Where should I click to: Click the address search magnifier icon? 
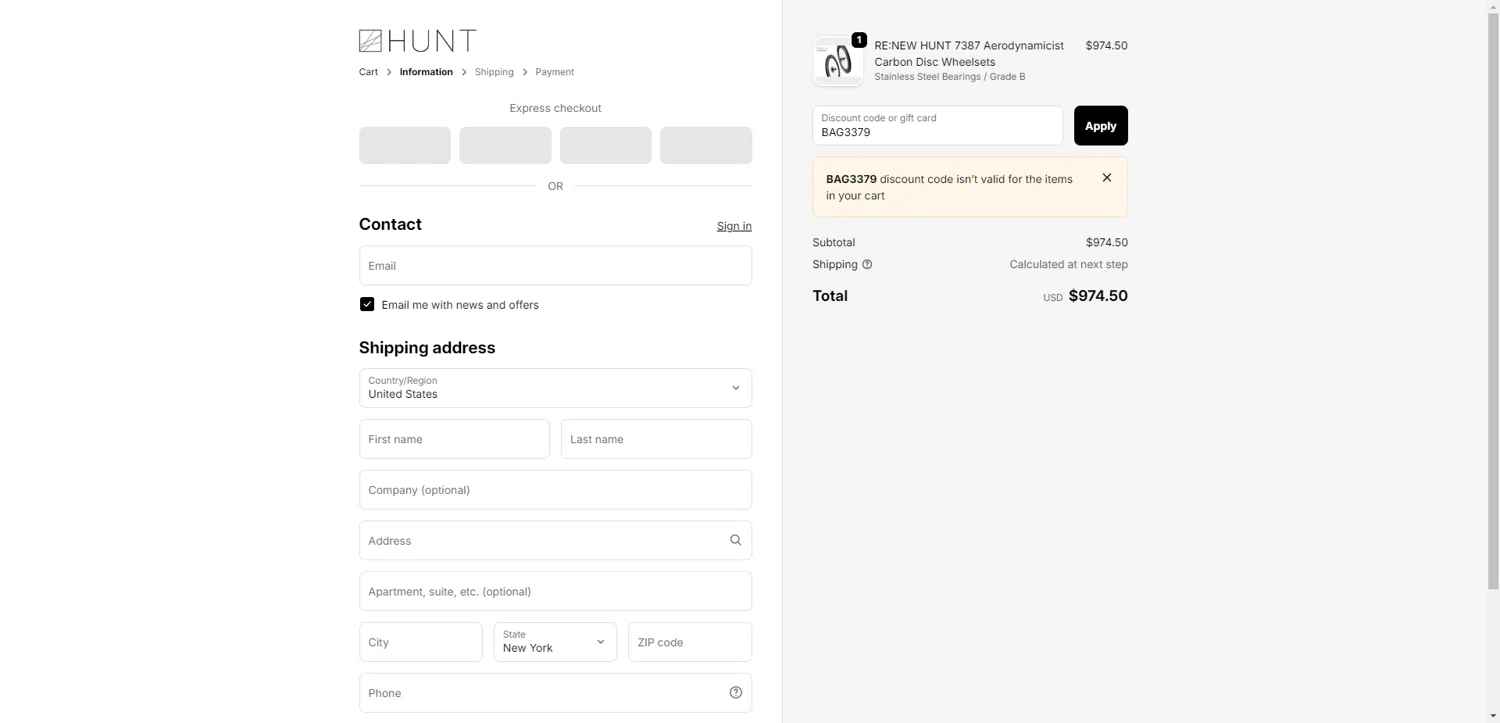pos(735,540)
